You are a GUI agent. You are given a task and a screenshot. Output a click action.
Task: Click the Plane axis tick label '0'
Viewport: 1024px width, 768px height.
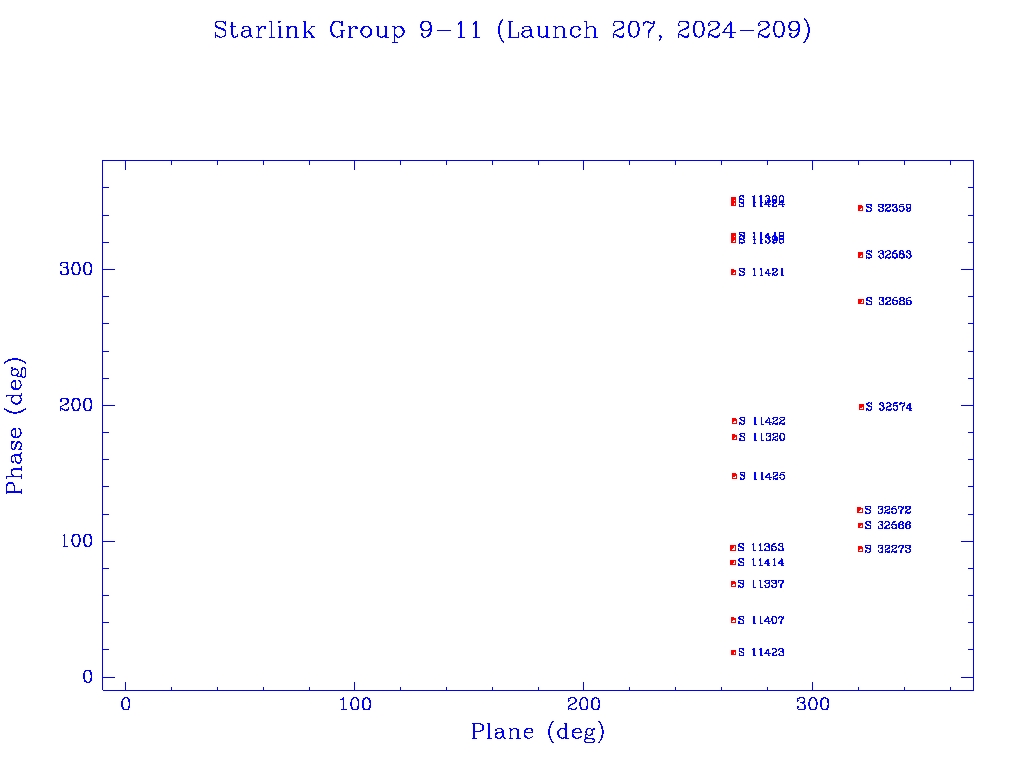coord(125,704)
